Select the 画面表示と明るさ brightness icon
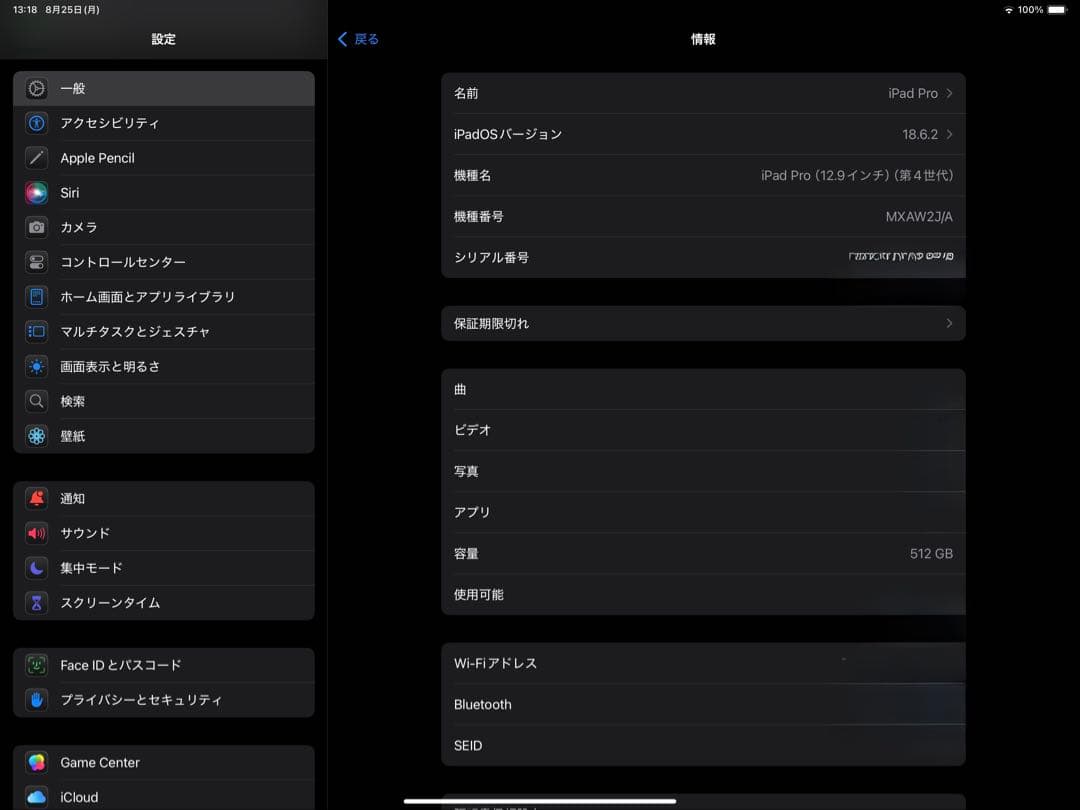Screen dimensions: 1080x810 pos(37,366)
